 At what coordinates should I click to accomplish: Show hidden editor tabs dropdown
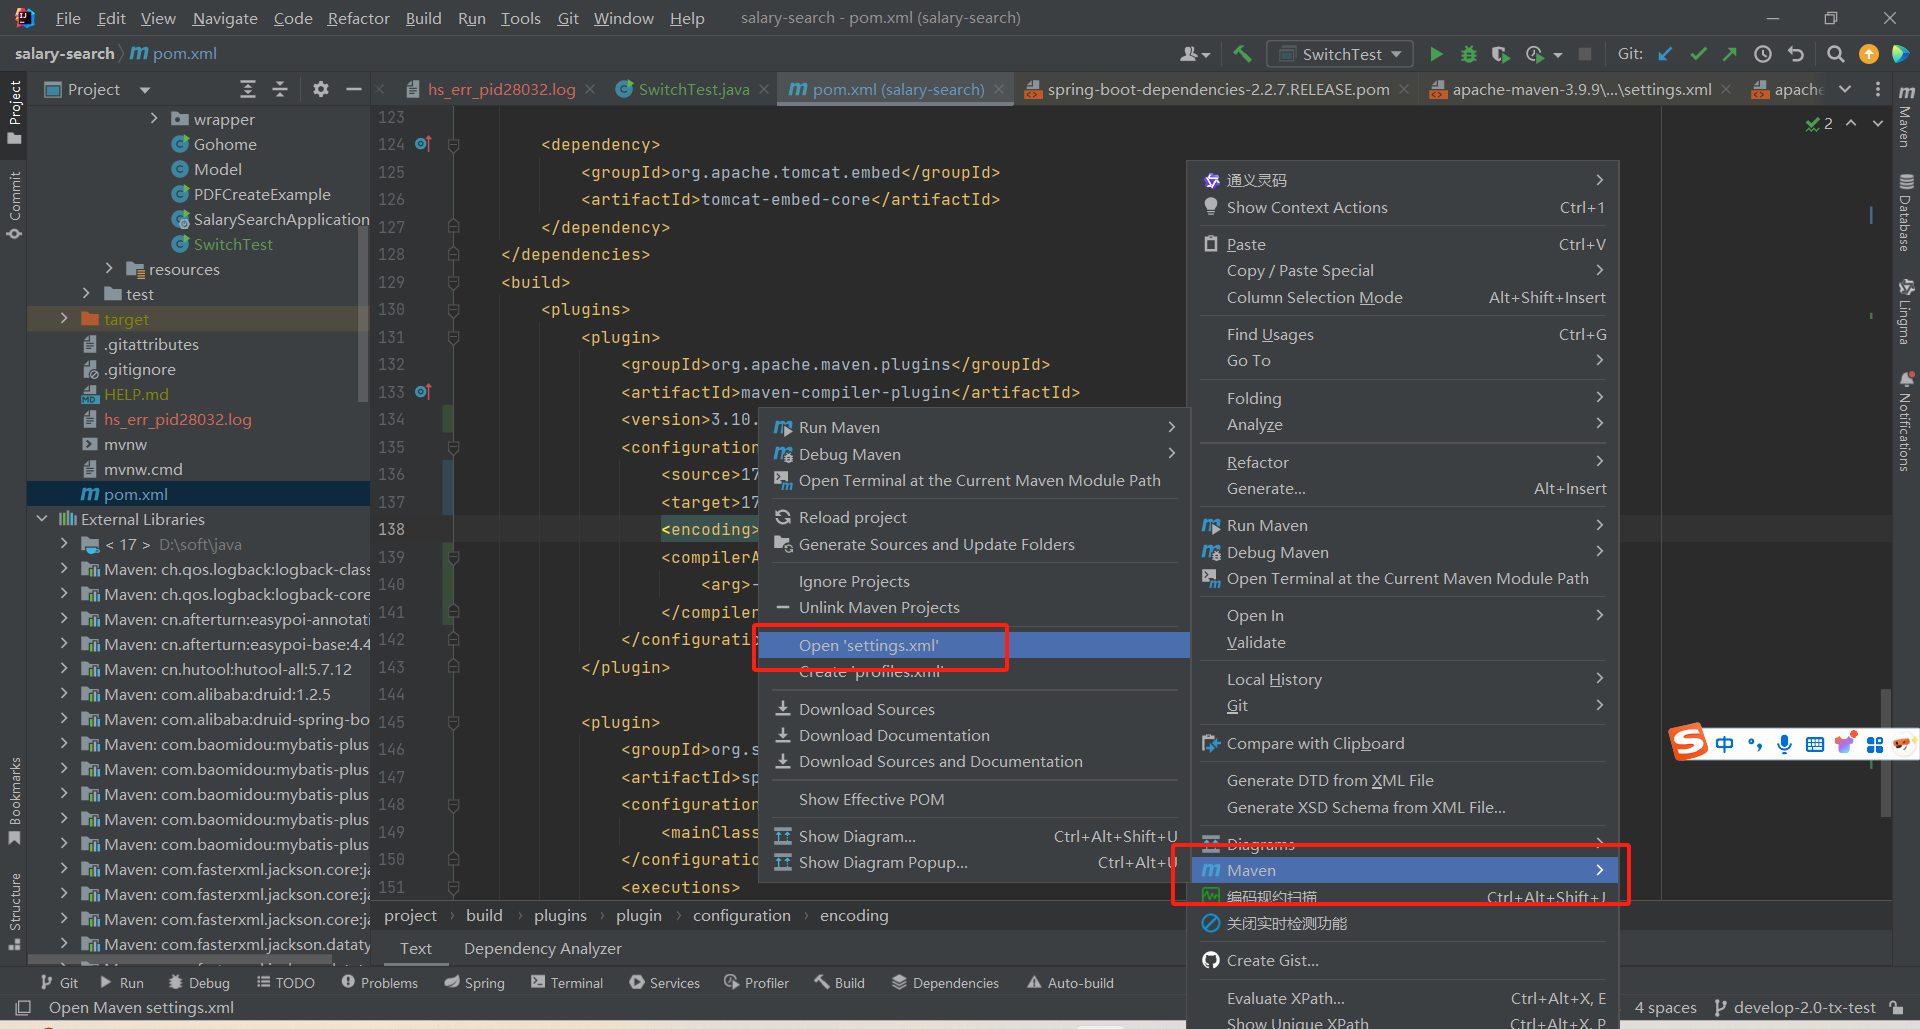[x=1844, y=89]
